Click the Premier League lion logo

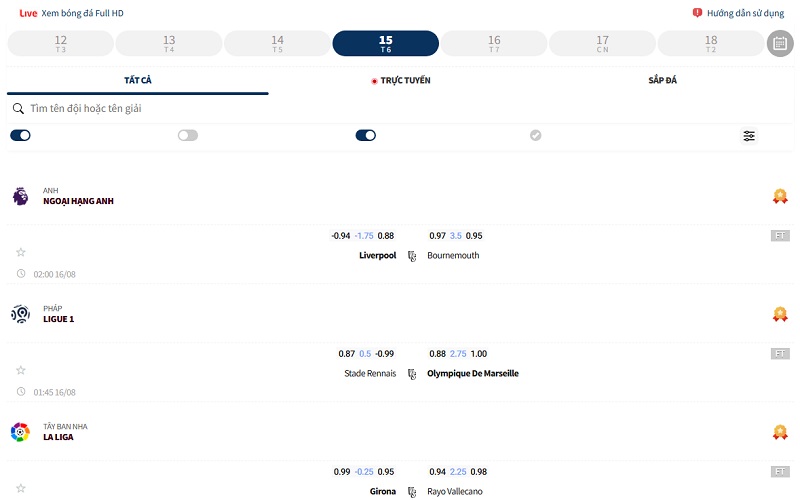(20, 196)
